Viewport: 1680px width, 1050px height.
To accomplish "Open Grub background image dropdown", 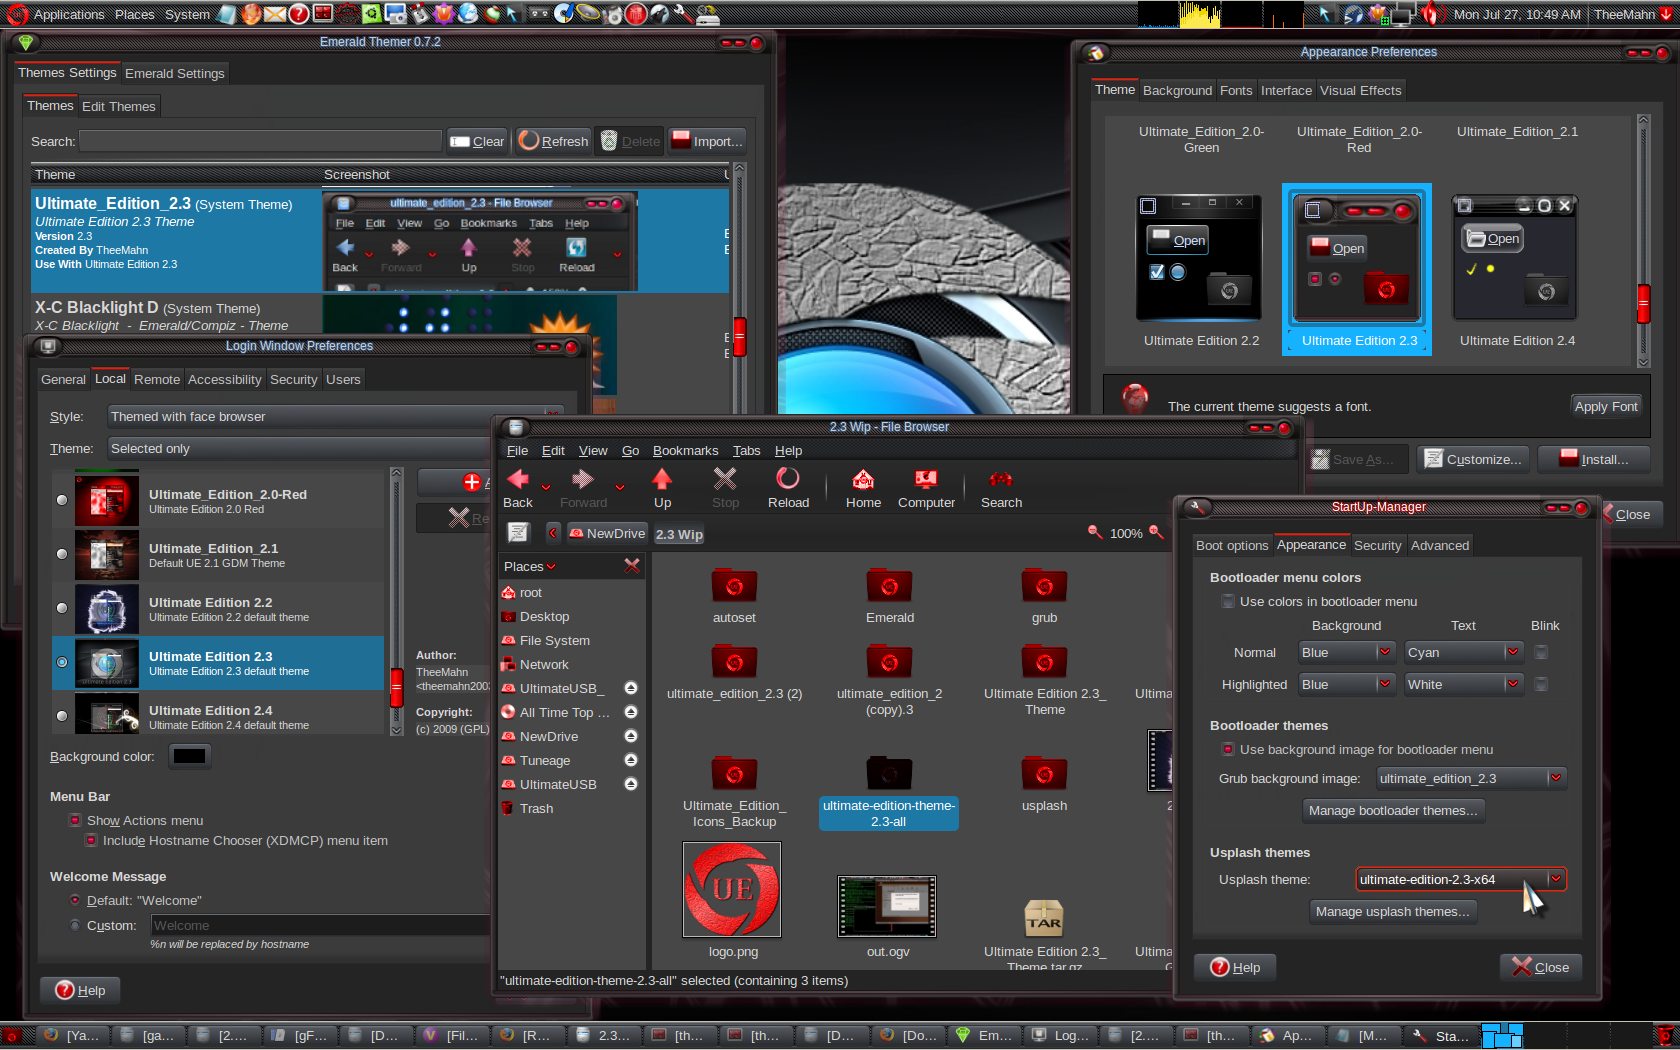I will pos(1470,778).
